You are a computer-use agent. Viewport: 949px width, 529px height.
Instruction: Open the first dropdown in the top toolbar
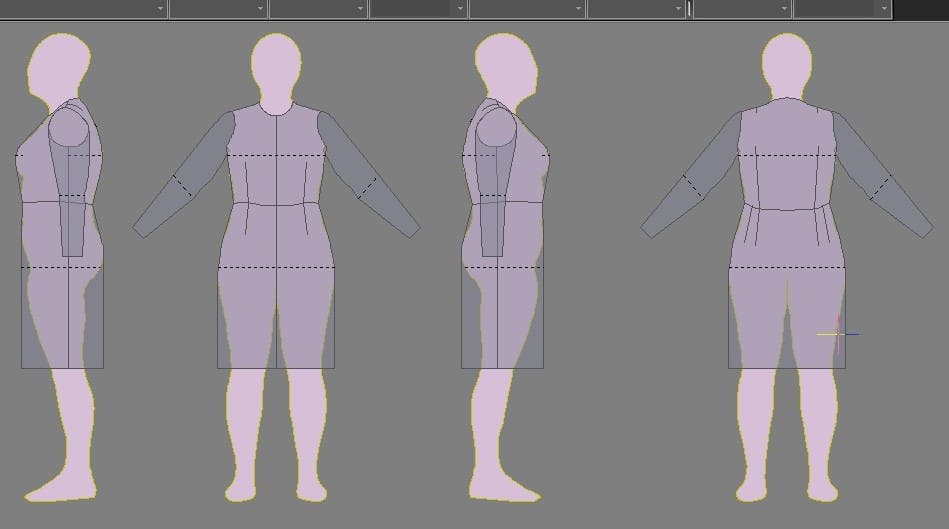coord(161,8)
